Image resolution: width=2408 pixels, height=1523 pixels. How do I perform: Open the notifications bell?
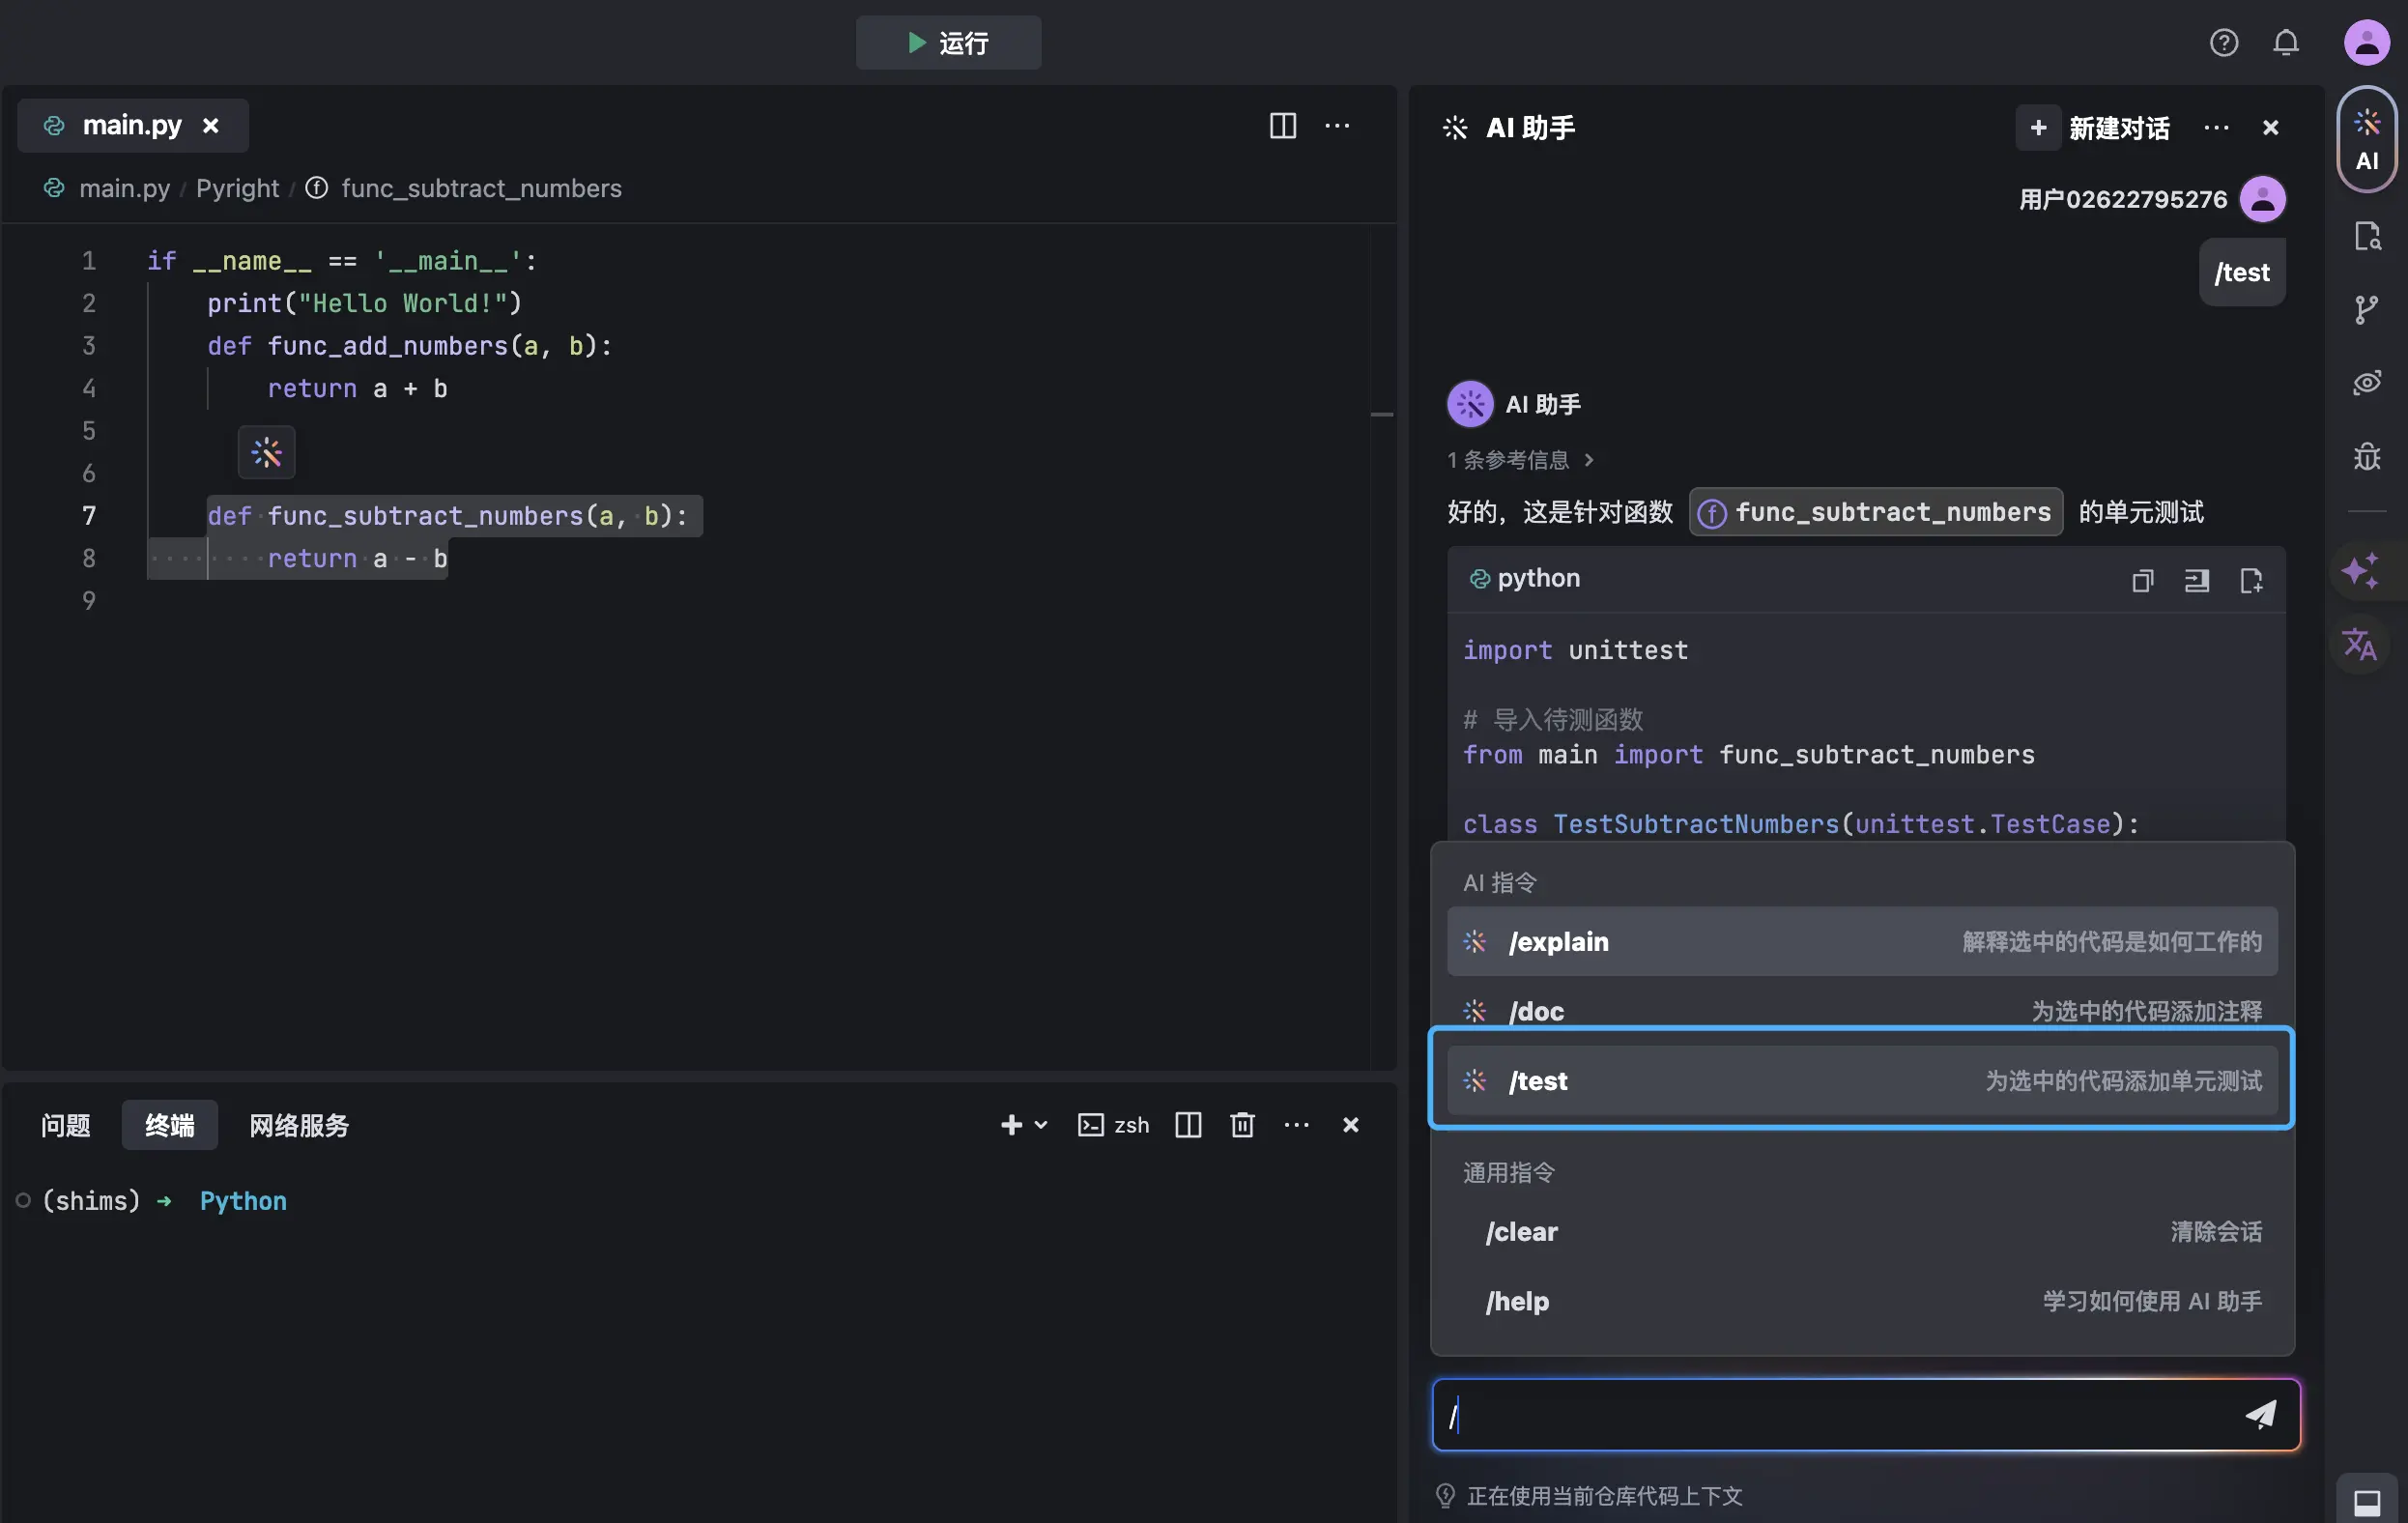[2286, 43]
